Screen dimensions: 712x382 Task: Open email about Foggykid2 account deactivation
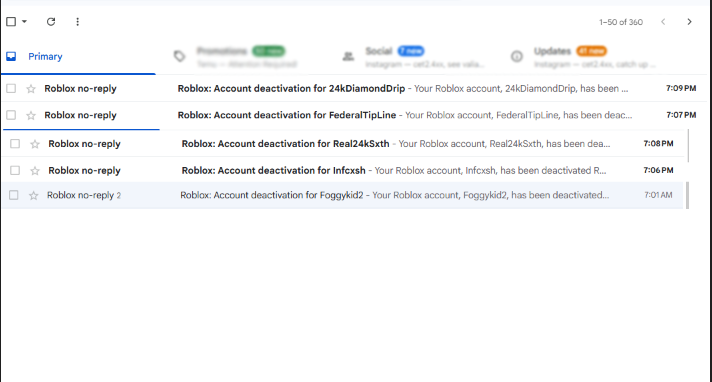pos(343,195)
